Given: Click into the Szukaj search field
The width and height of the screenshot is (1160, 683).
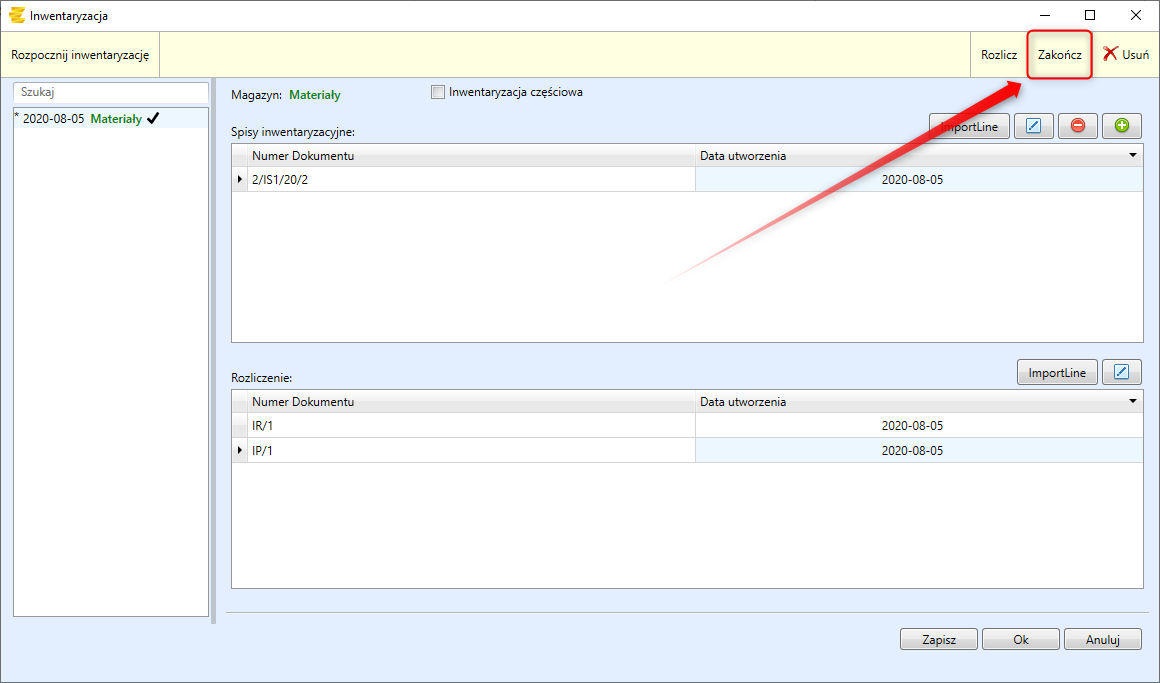Looking at the screenshot, I should 110,92.
